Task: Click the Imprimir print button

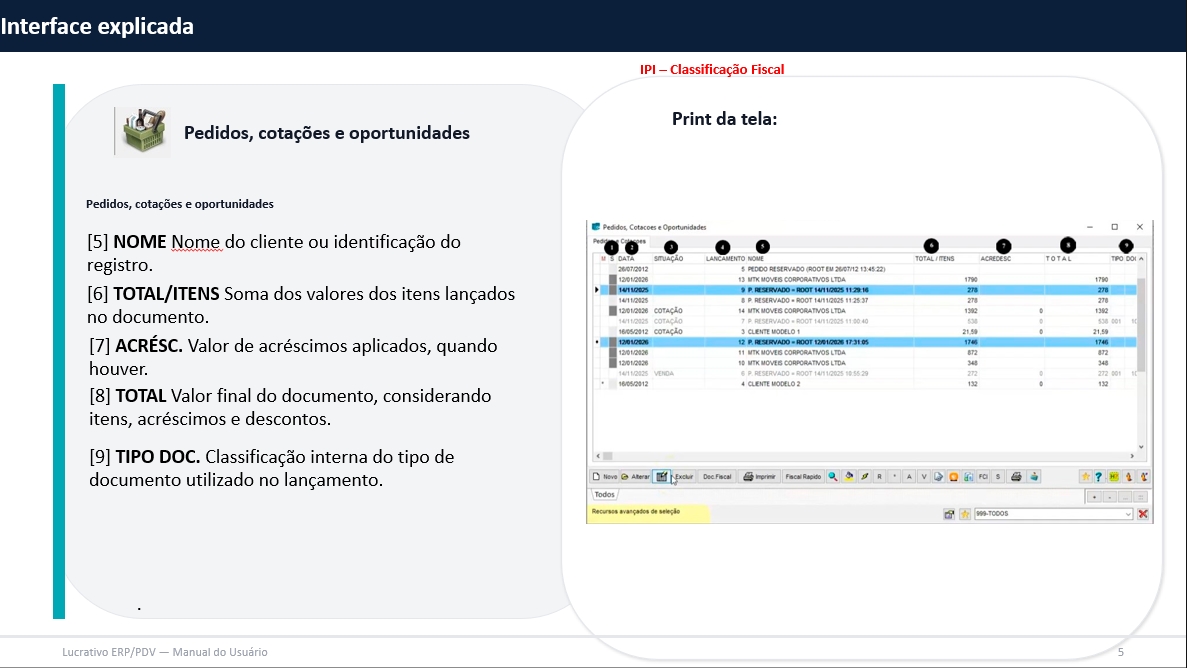Action: pos(759,477)
